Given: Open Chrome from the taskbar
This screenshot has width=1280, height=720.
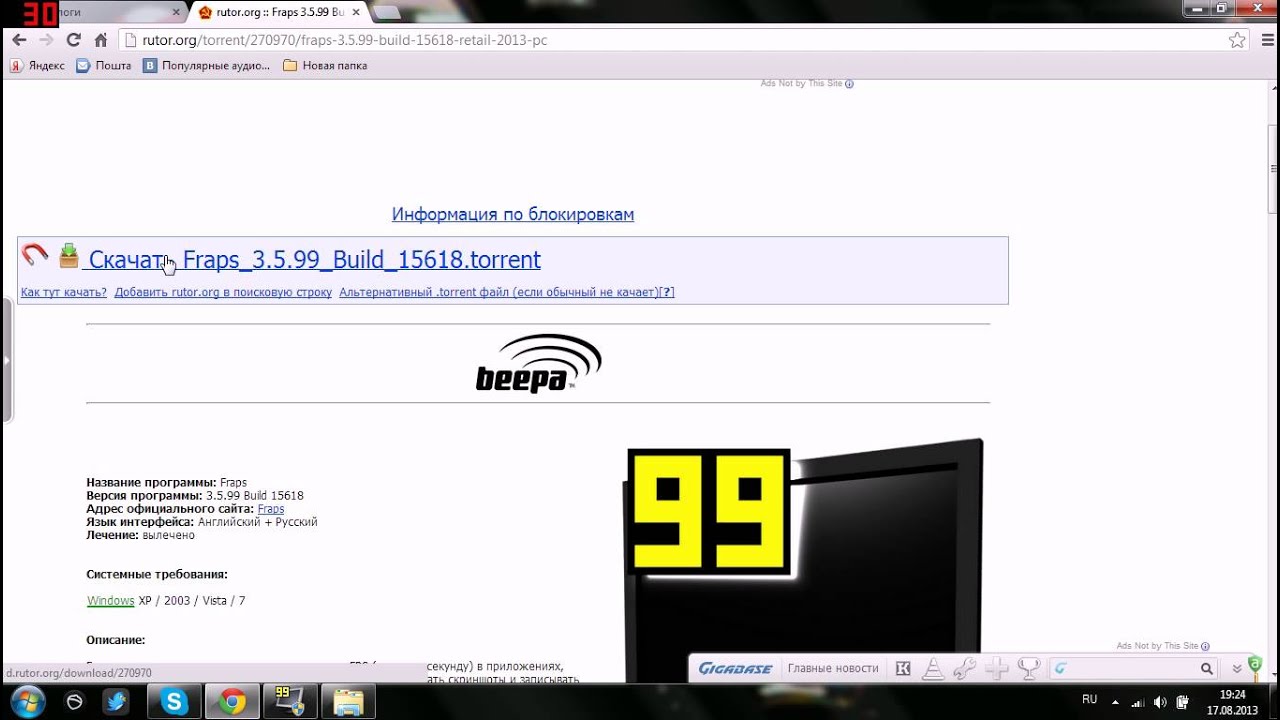Looking at the screenshot, I should click(x=232, y=702).
